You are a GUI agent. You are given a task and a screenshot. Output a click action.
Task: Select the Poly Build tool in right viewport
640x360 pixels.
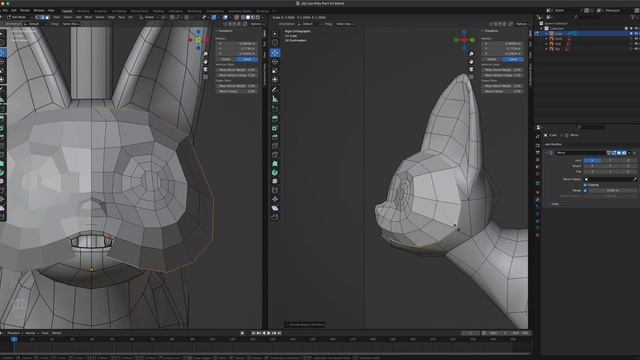click(275, 164)
